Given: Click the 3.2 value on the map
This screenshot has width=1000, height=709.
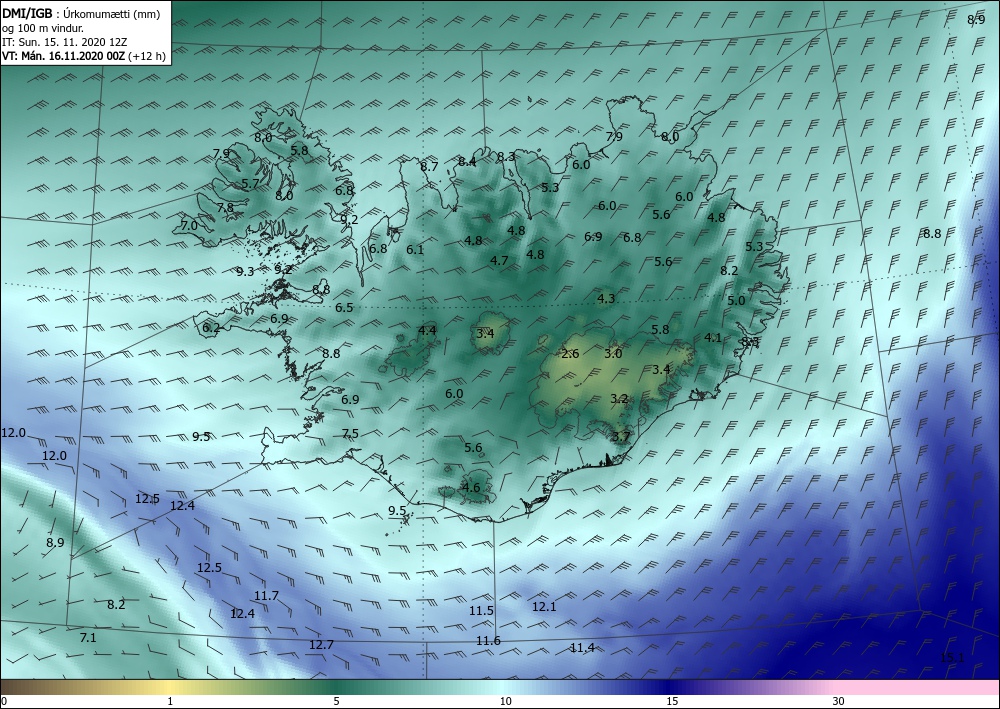Looking at the screenshot, I should [x=619, y=399].
